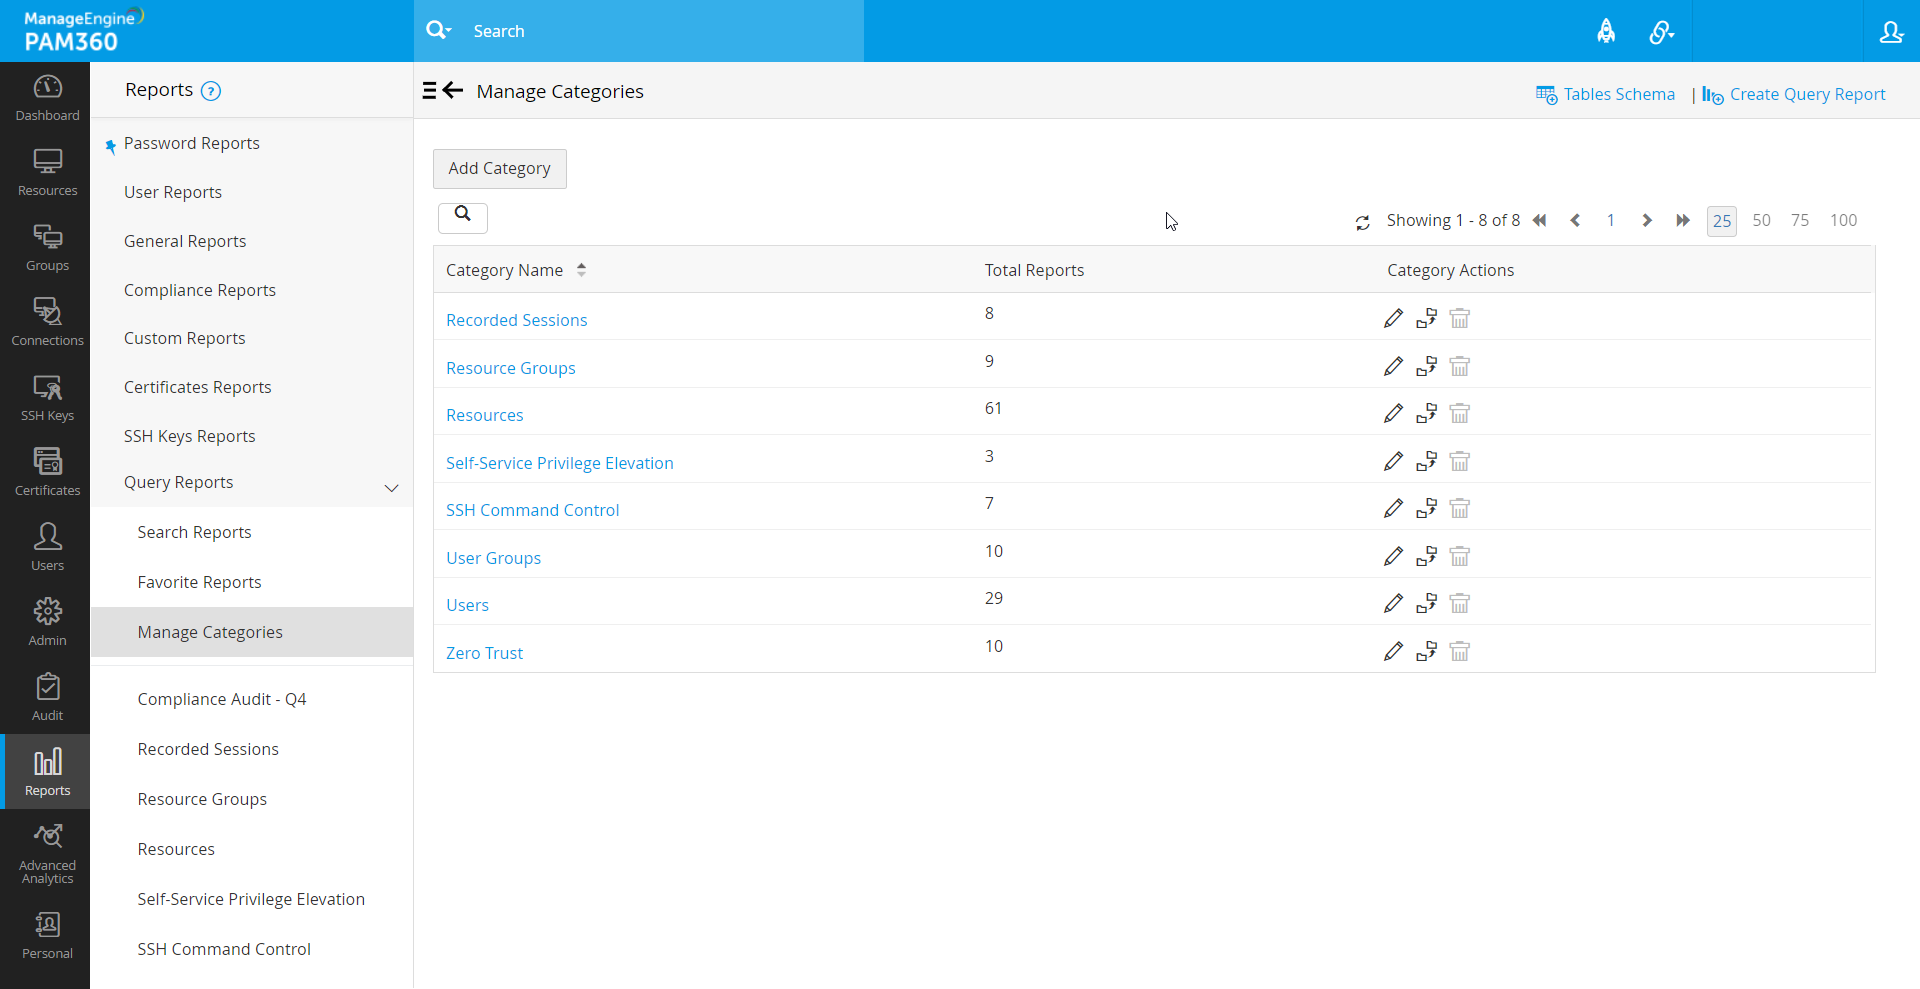Select page size 50 in pagination
This screenshot has height=989, width=1920.
[1761, 220]
